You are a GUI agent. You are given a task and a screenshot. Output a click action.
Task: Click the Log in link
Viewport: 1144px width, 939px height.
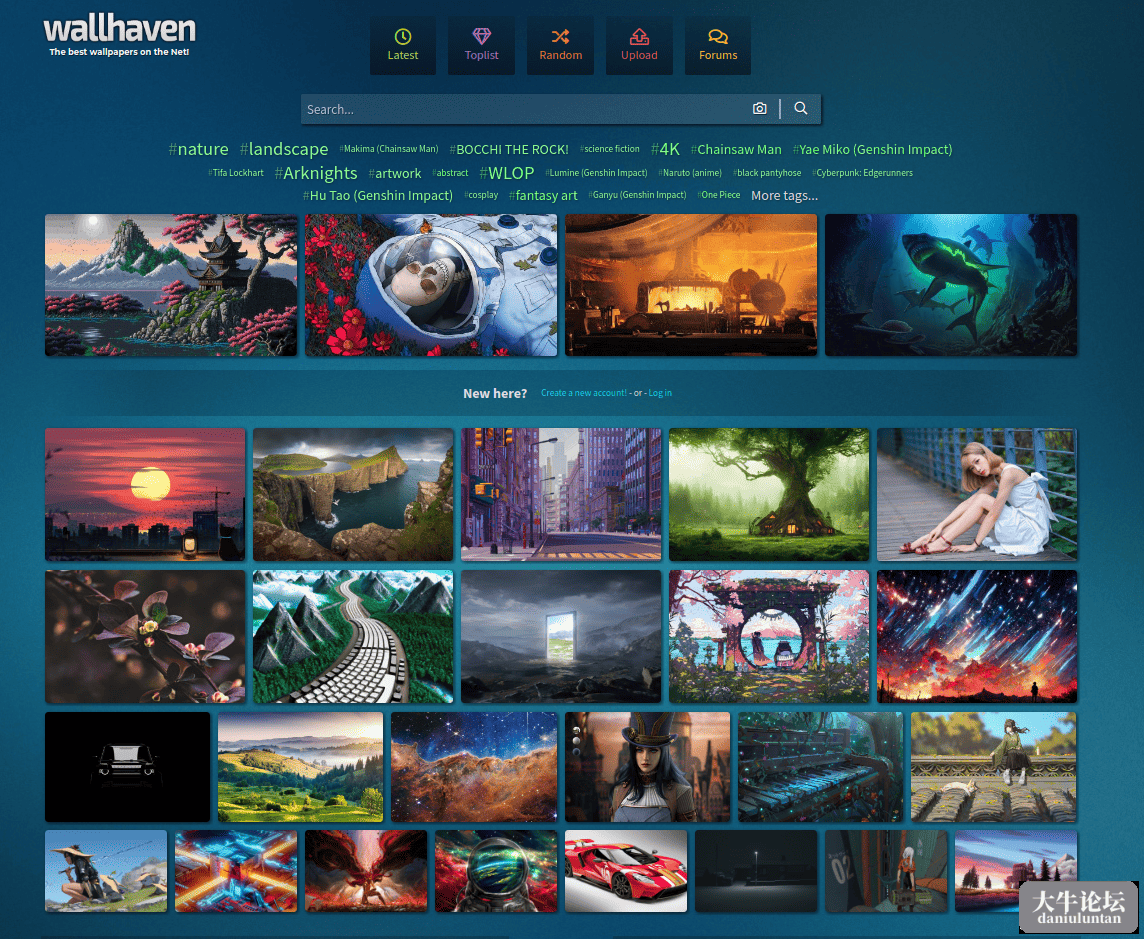[660, 393]
